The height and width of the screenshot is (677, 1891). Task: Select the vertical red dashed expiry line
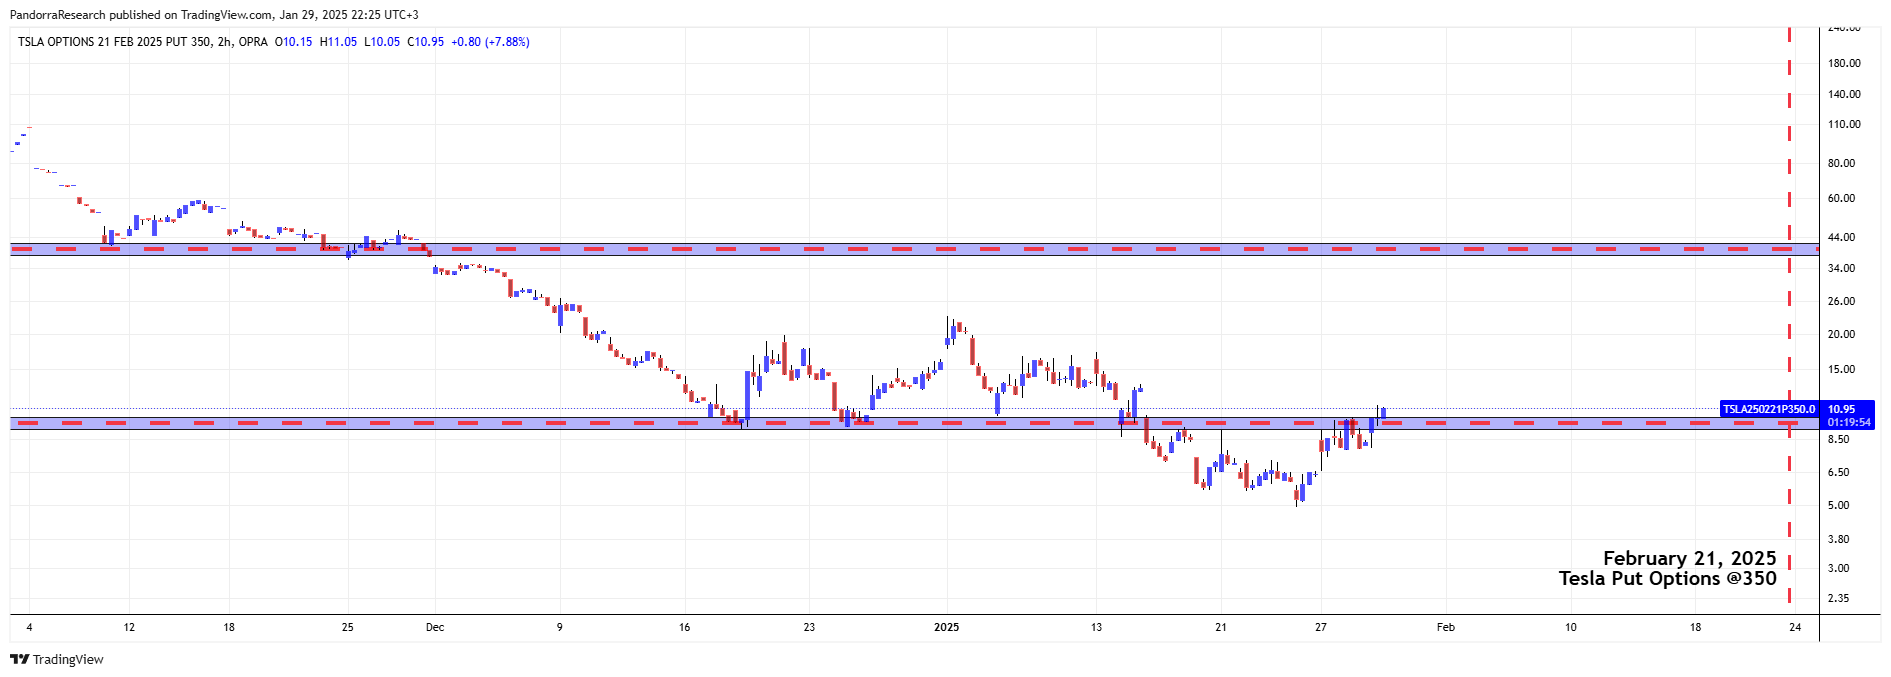pyautogui.click(x=1789, y=318)
